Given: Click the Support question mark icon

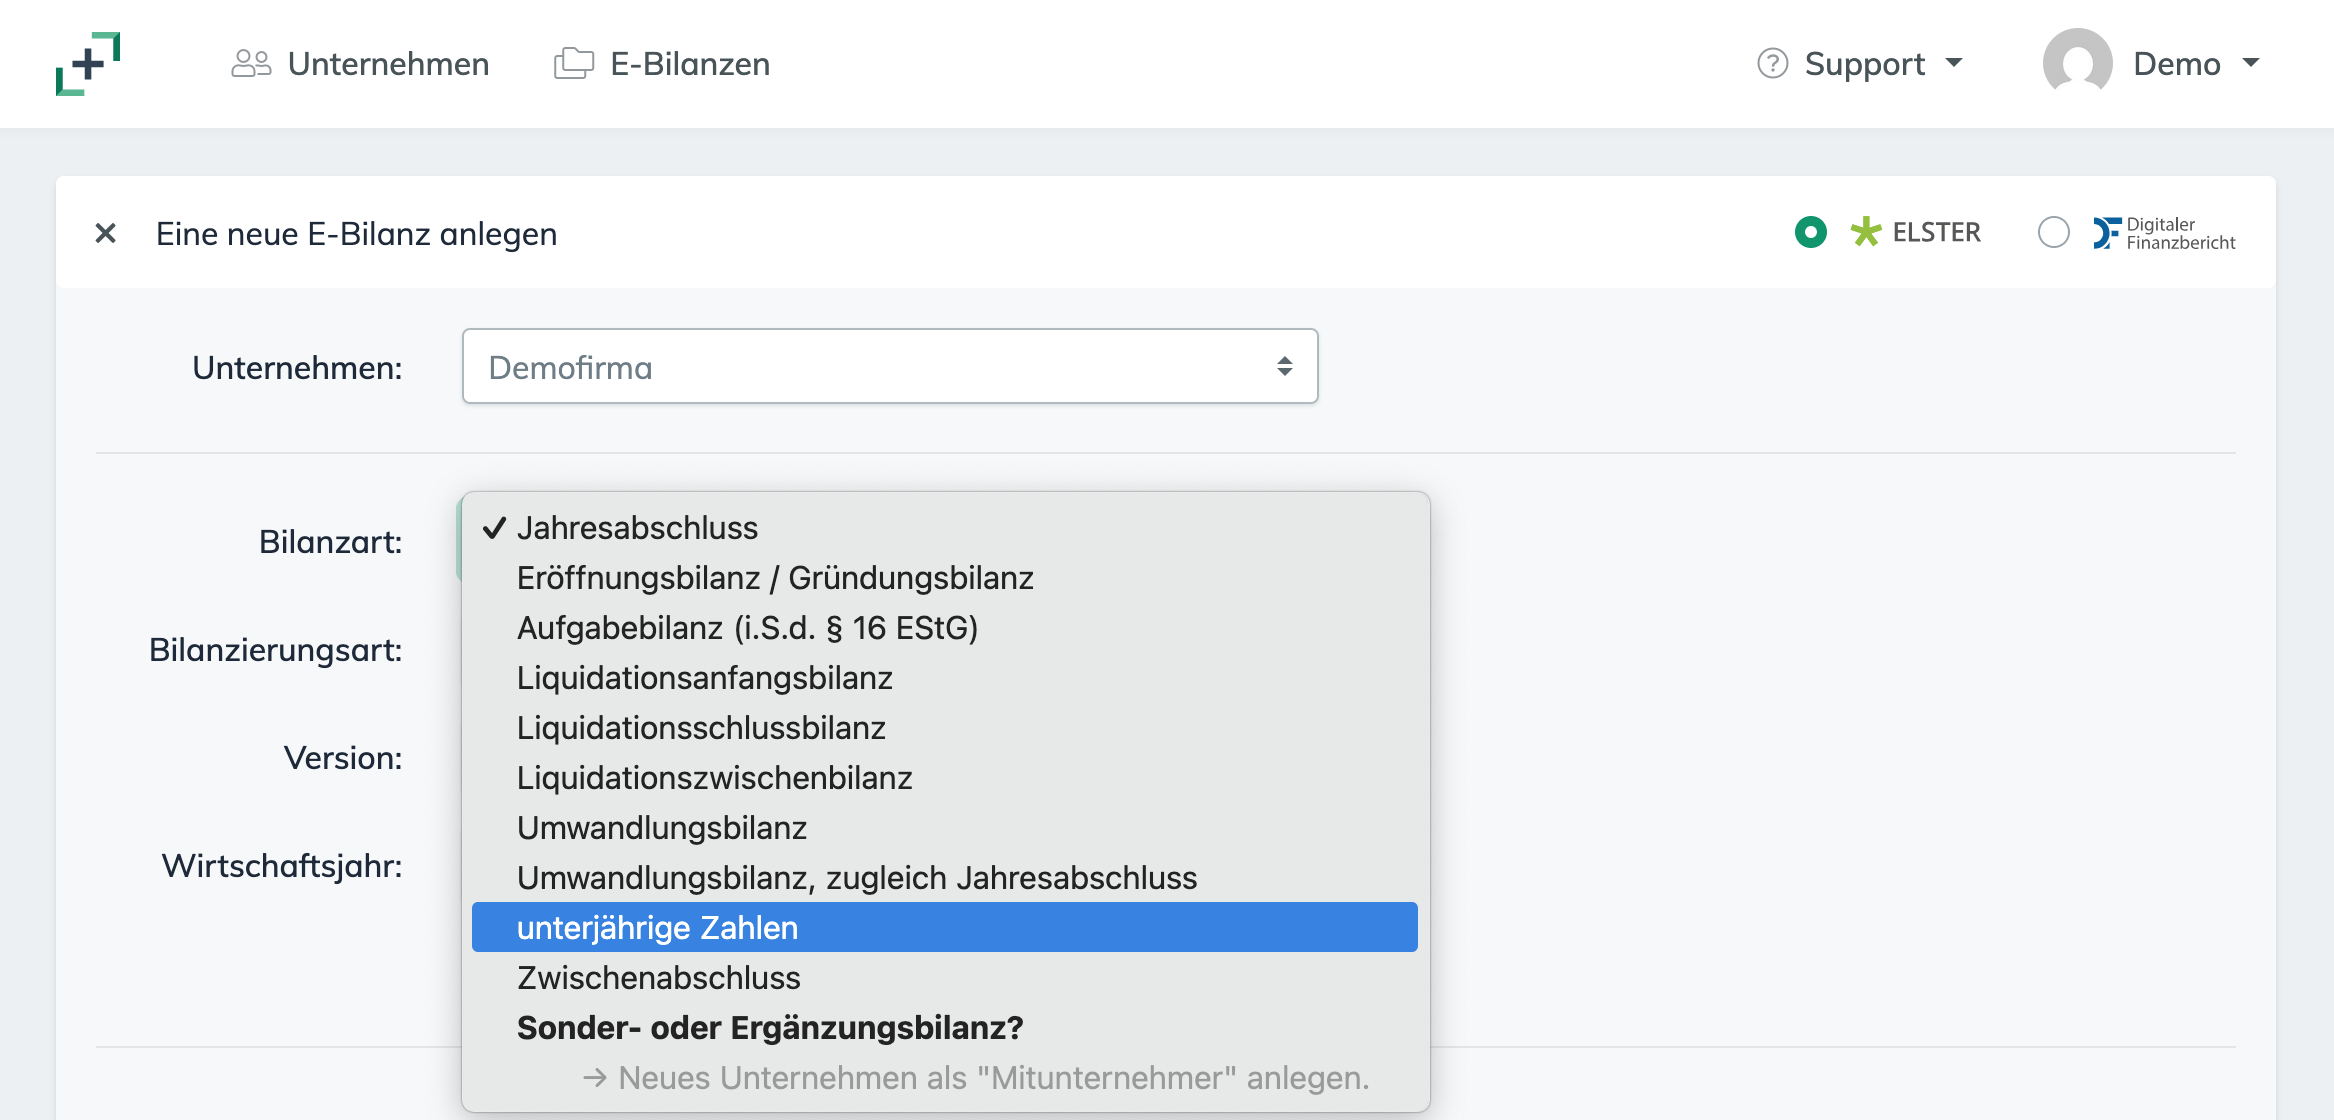Looking at the screenshot, I should [x=1771, y=63].
